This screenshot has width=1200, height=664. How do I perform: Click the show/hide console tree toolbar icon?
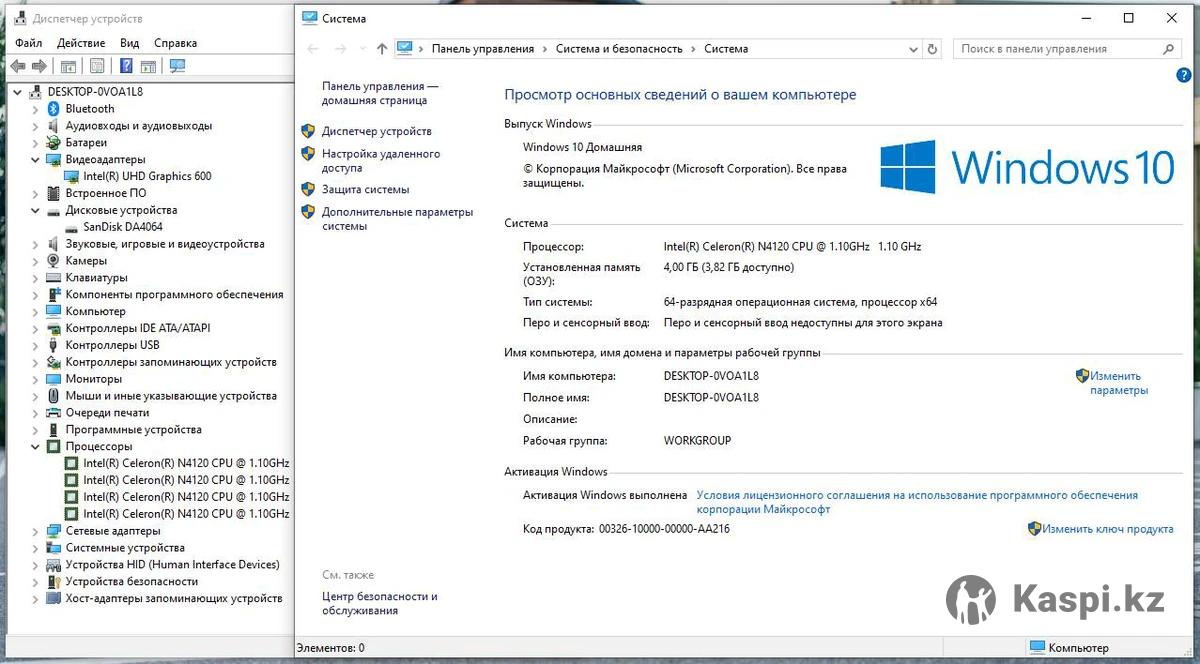pos(68,66)
